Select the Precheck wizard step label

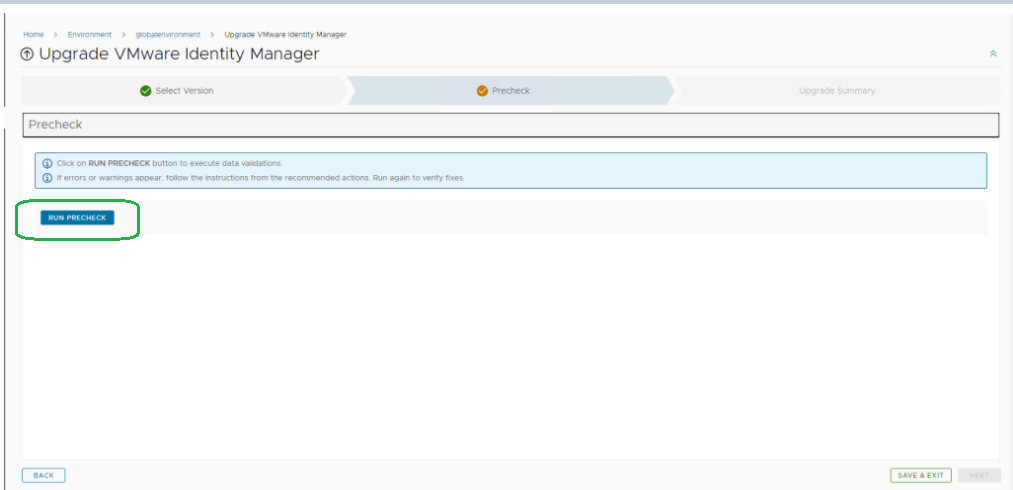[x=511, y=91]
